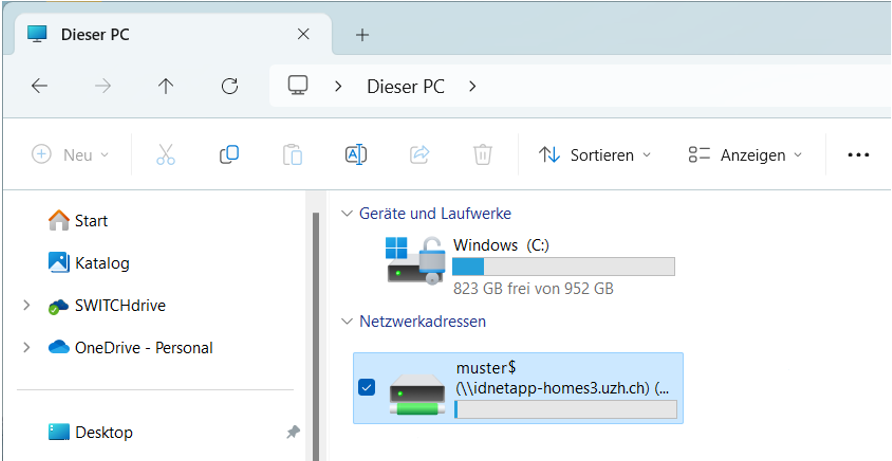The image size is (892, 461).
Task: Click the Paste clipboard icon
Action: [292, 155]
